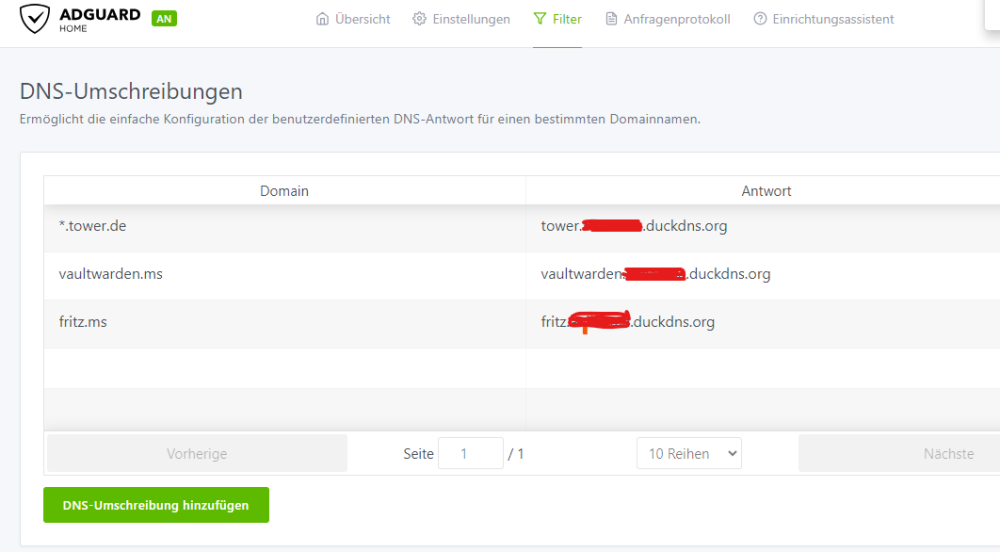Sort by the Domain column header
This screenshot has height=552, width=1000.
(284, 191)
